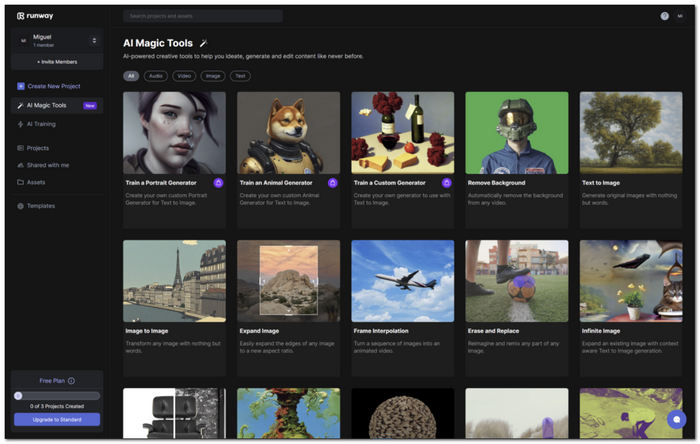Click the Create New Project plus icon
Screen dimensions: 700x444
pos(21,86)
